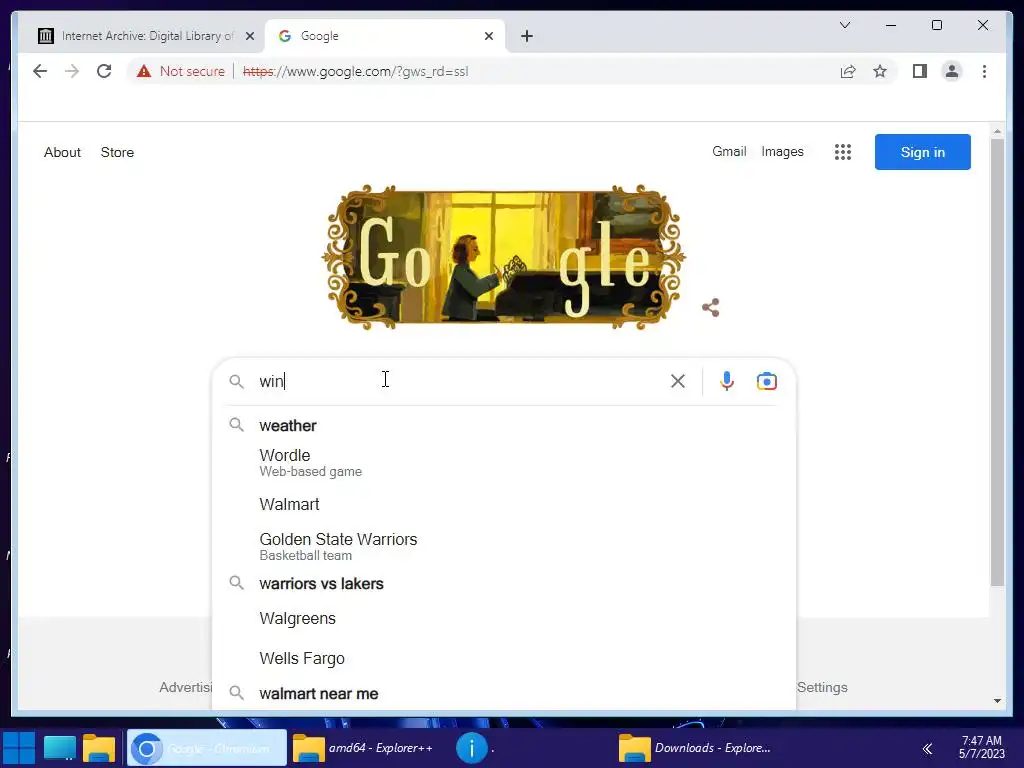
Task: Pick the Walmart suggestion
Action: (x=504, y=504)
